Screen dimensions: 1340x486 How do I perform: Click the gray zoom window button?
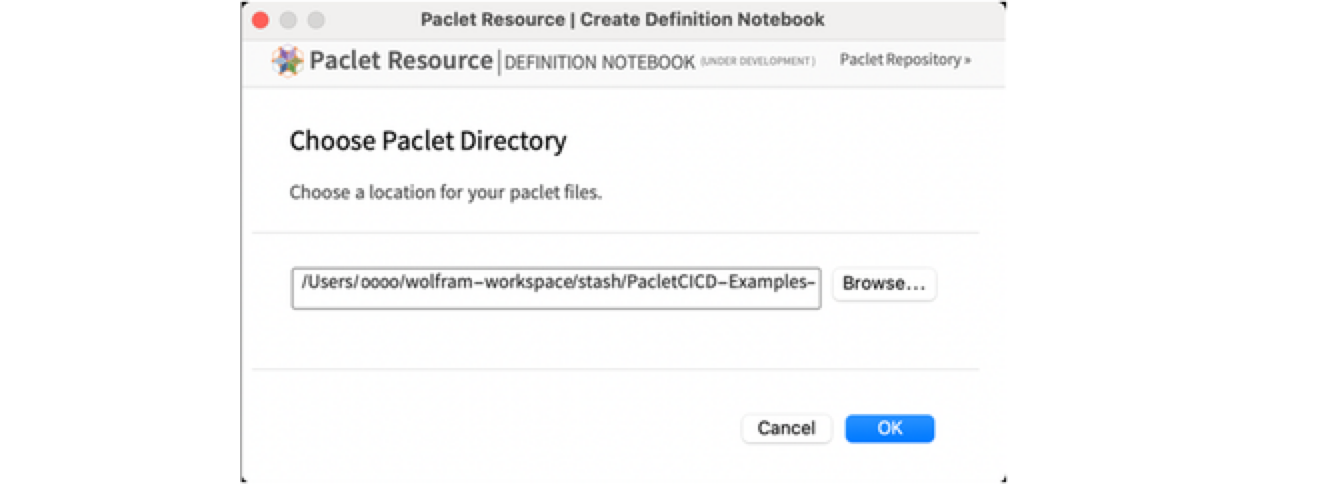point(316,19)
